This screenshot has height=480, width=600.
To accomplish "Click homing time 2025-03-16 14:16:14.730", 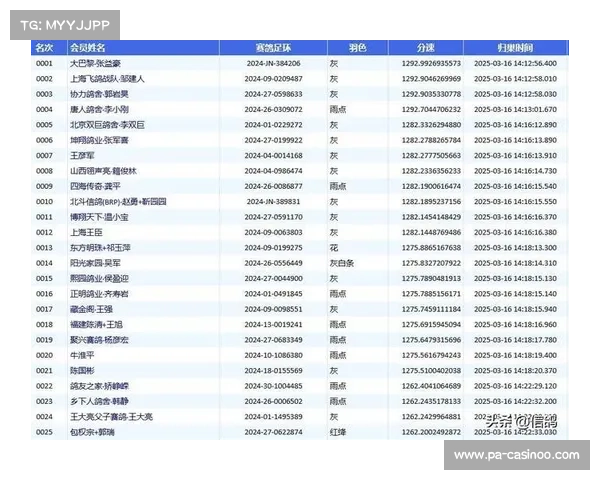I will coord(515,171).
